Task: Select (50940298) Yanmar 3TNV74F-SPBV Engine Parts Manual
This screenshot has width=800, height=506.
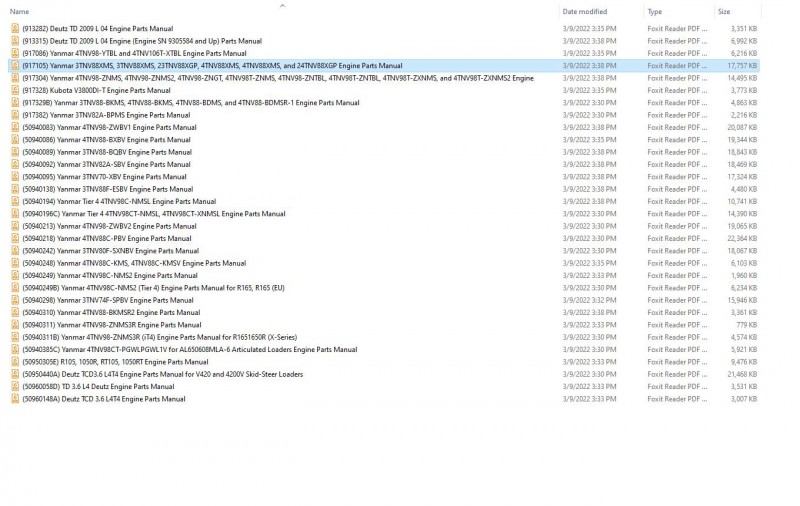Action: 384,300
